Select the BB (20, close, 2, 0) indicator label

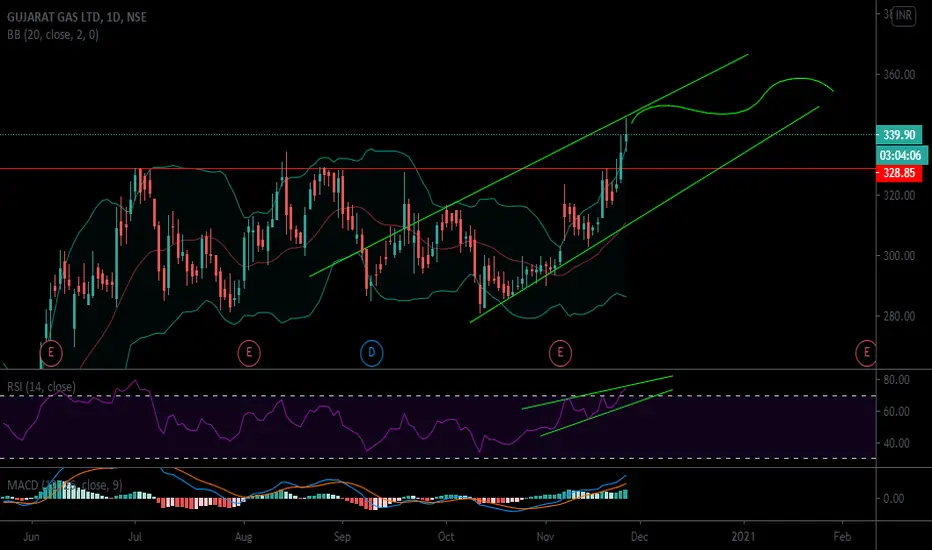tap(53, 35)
